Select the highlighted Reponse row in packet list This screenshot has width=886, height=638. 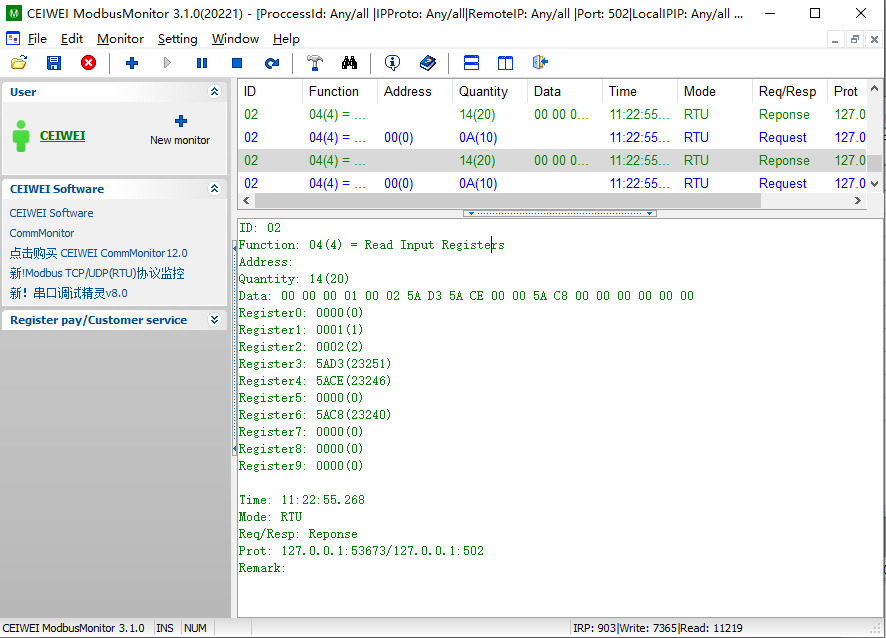click(553, 160)
